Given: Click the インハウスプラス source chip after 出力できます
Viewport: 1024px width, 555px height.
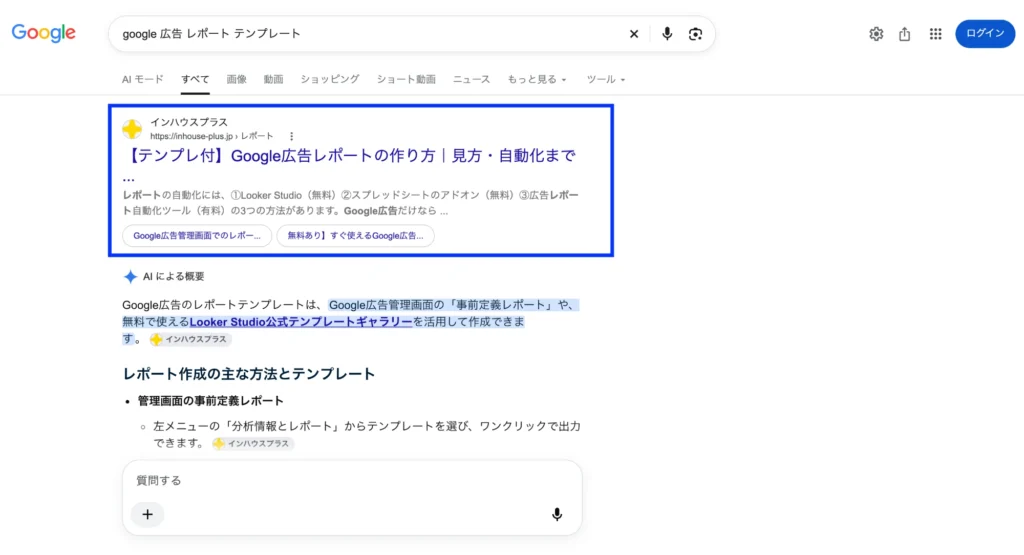Looking at the screenshot, I should pos(253,443).
